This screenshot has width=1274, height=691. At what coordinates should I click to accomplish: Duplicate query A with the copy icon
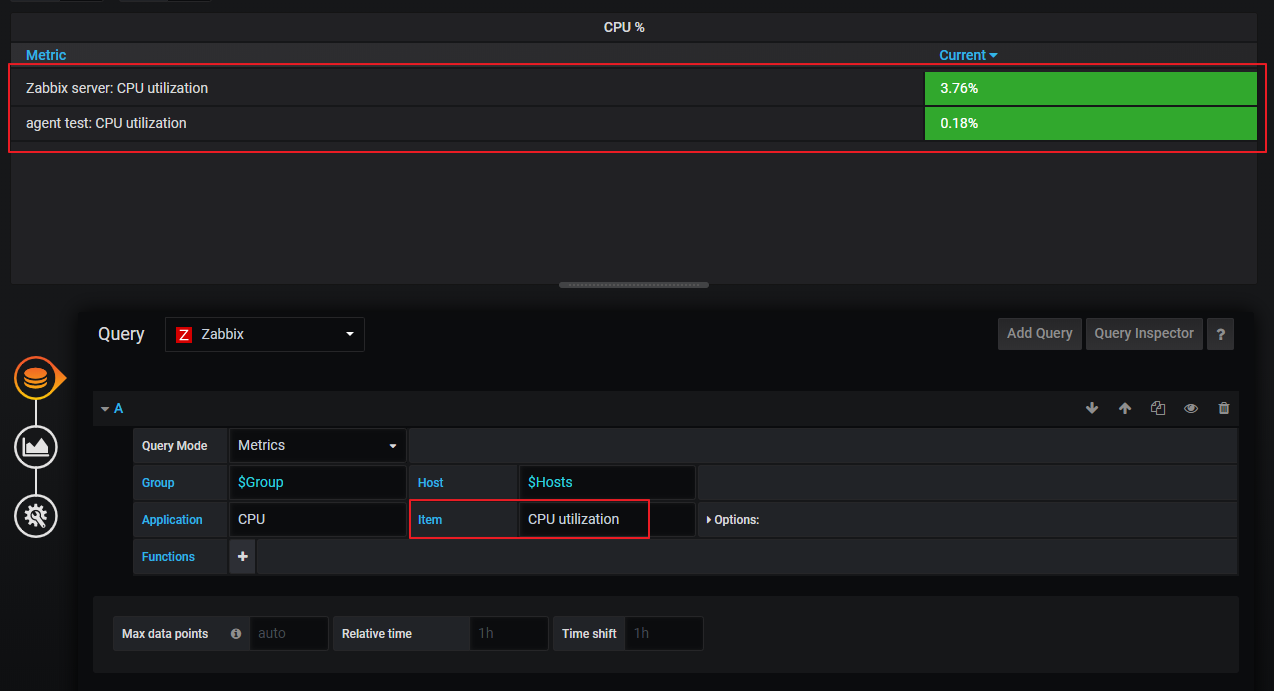(x=1158, y=408)
